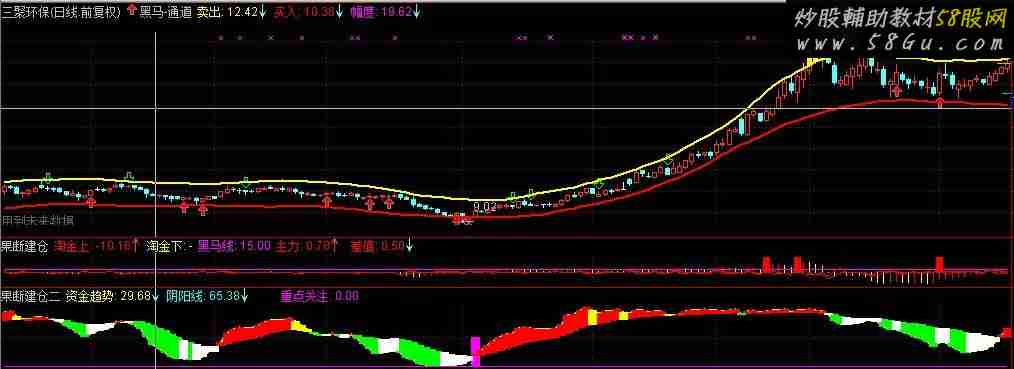This screenshot has height=369, width=1014.
Task: Click the up arrow after 淘金上 value
Action: [136, 245]
